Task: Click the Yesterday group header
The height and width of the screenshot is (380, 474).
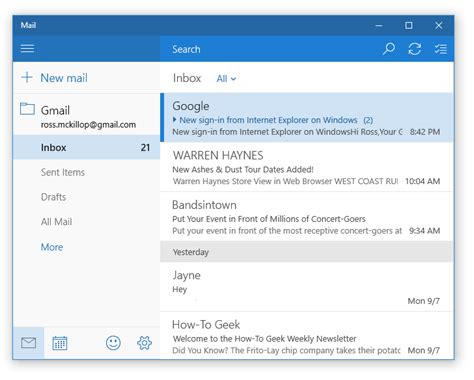Action: [x=307, y=252]
